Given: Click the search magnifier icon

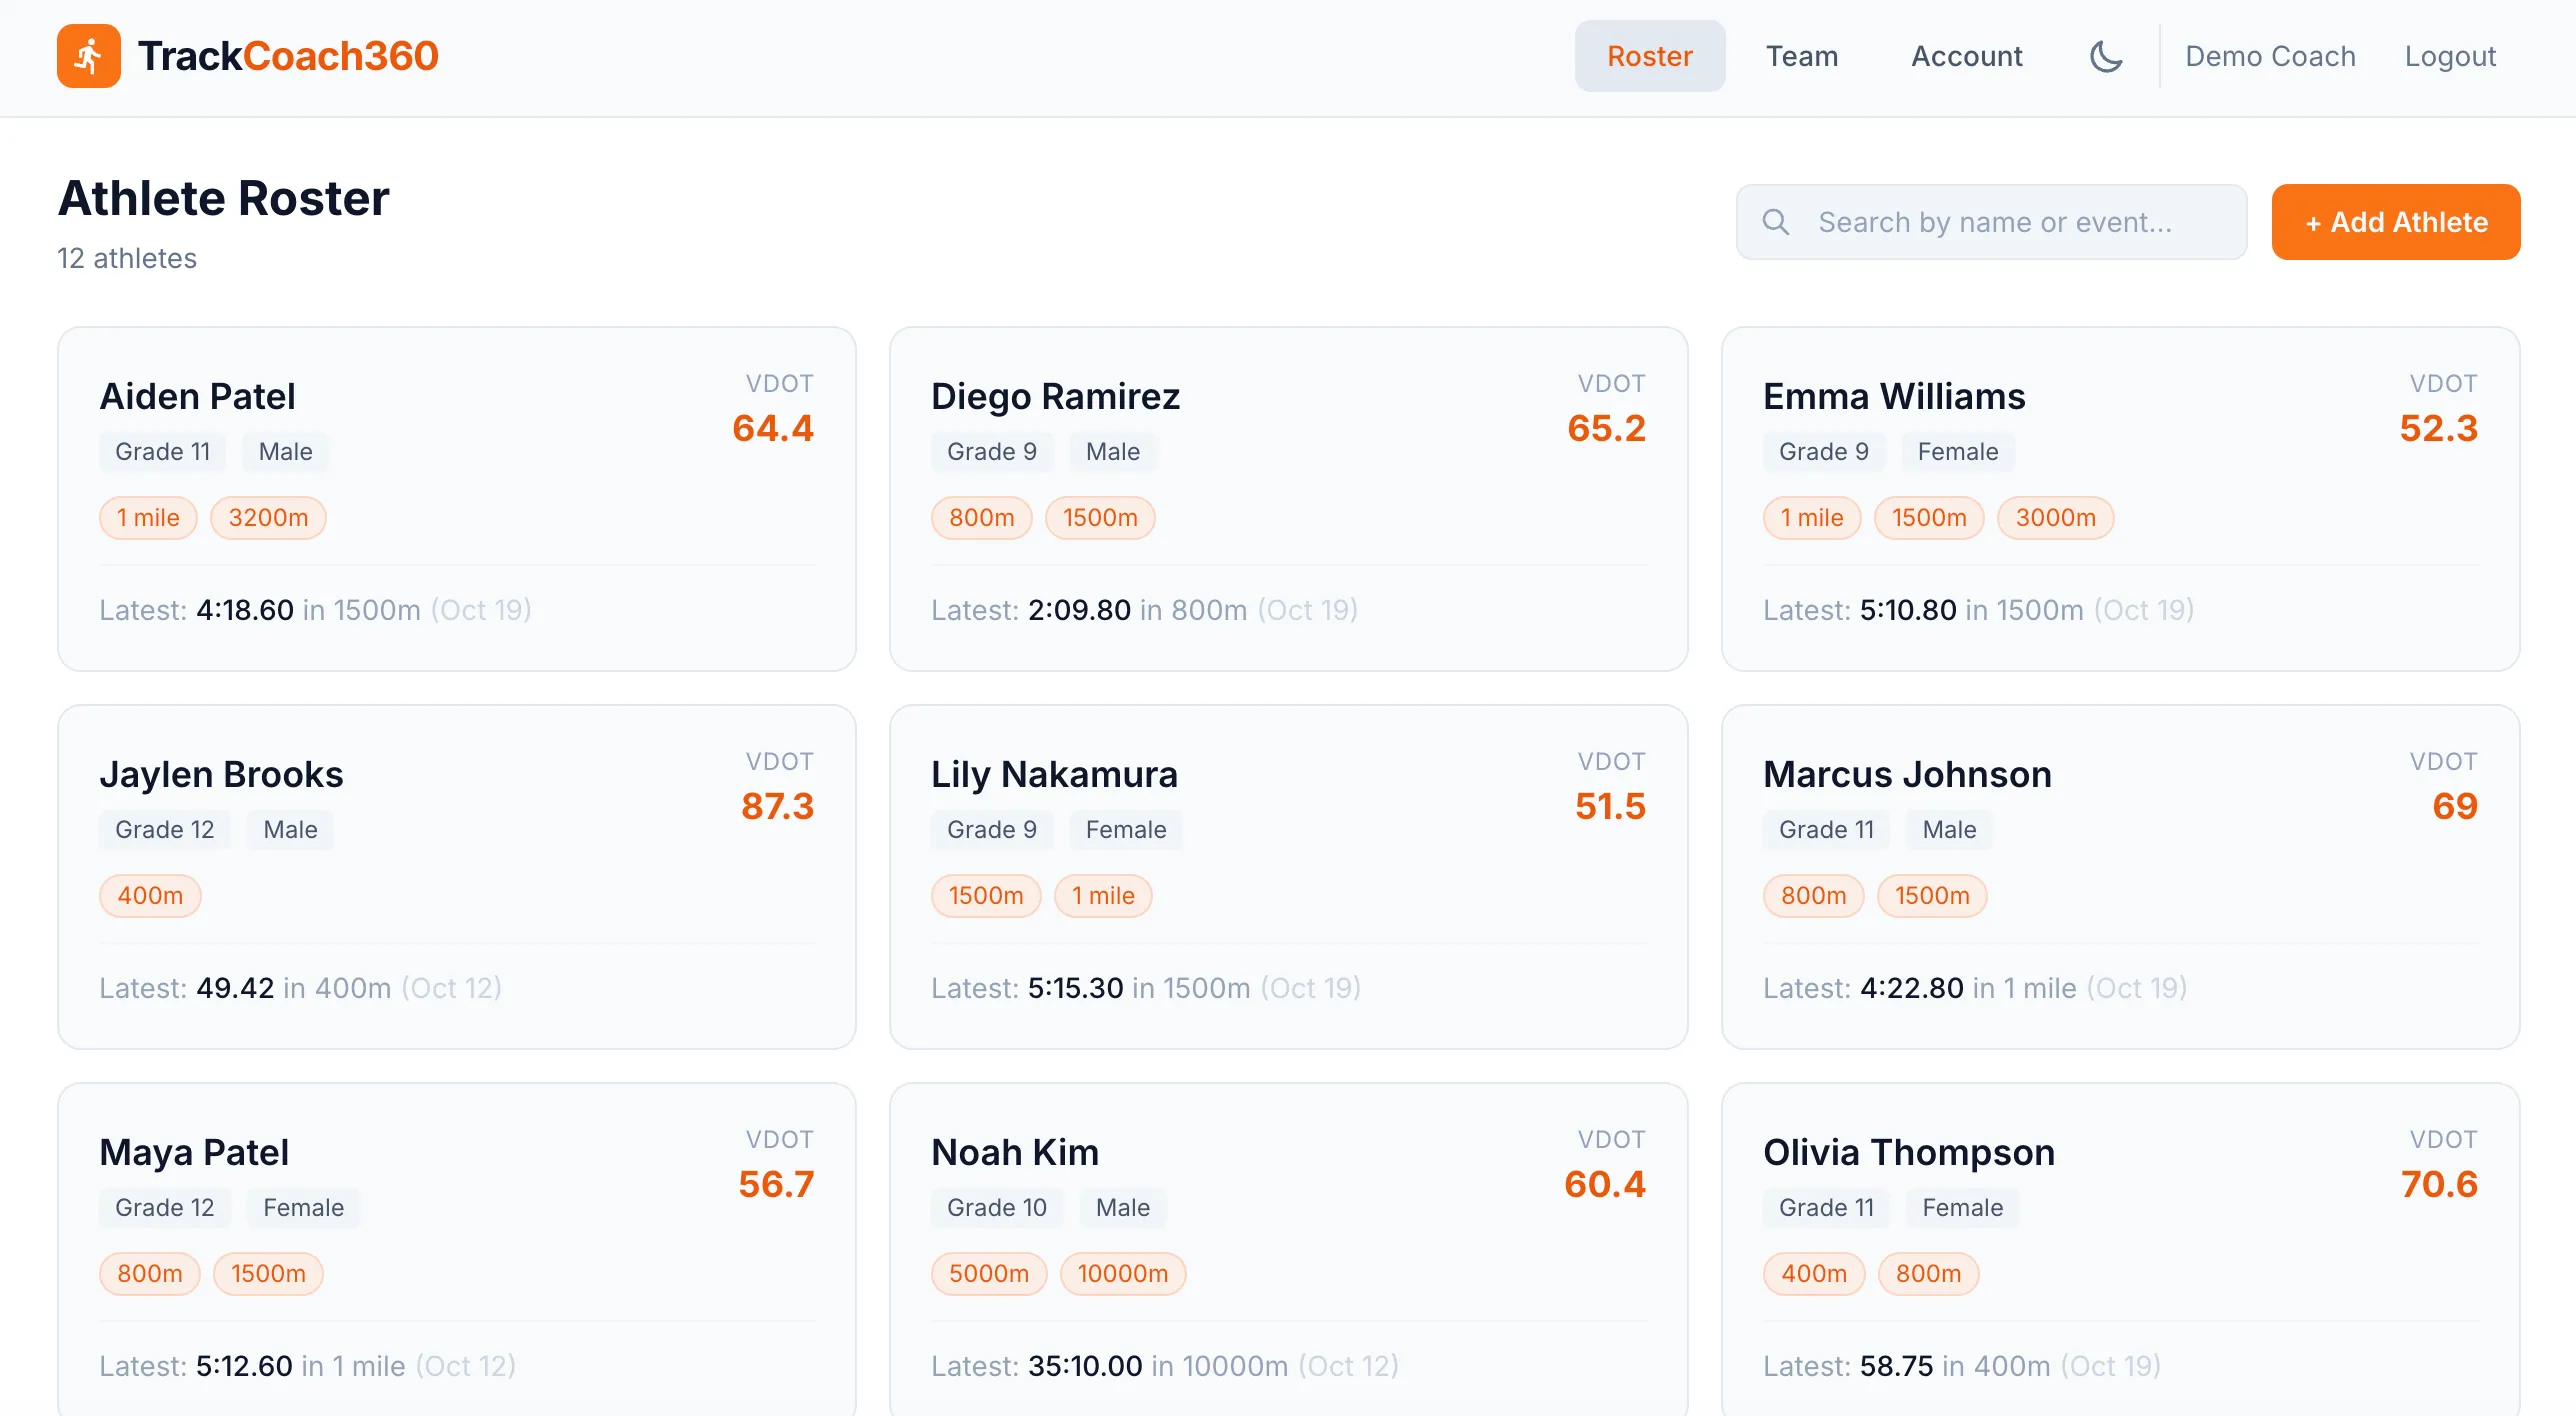Looking at the screenshot, I should 1776,221.
